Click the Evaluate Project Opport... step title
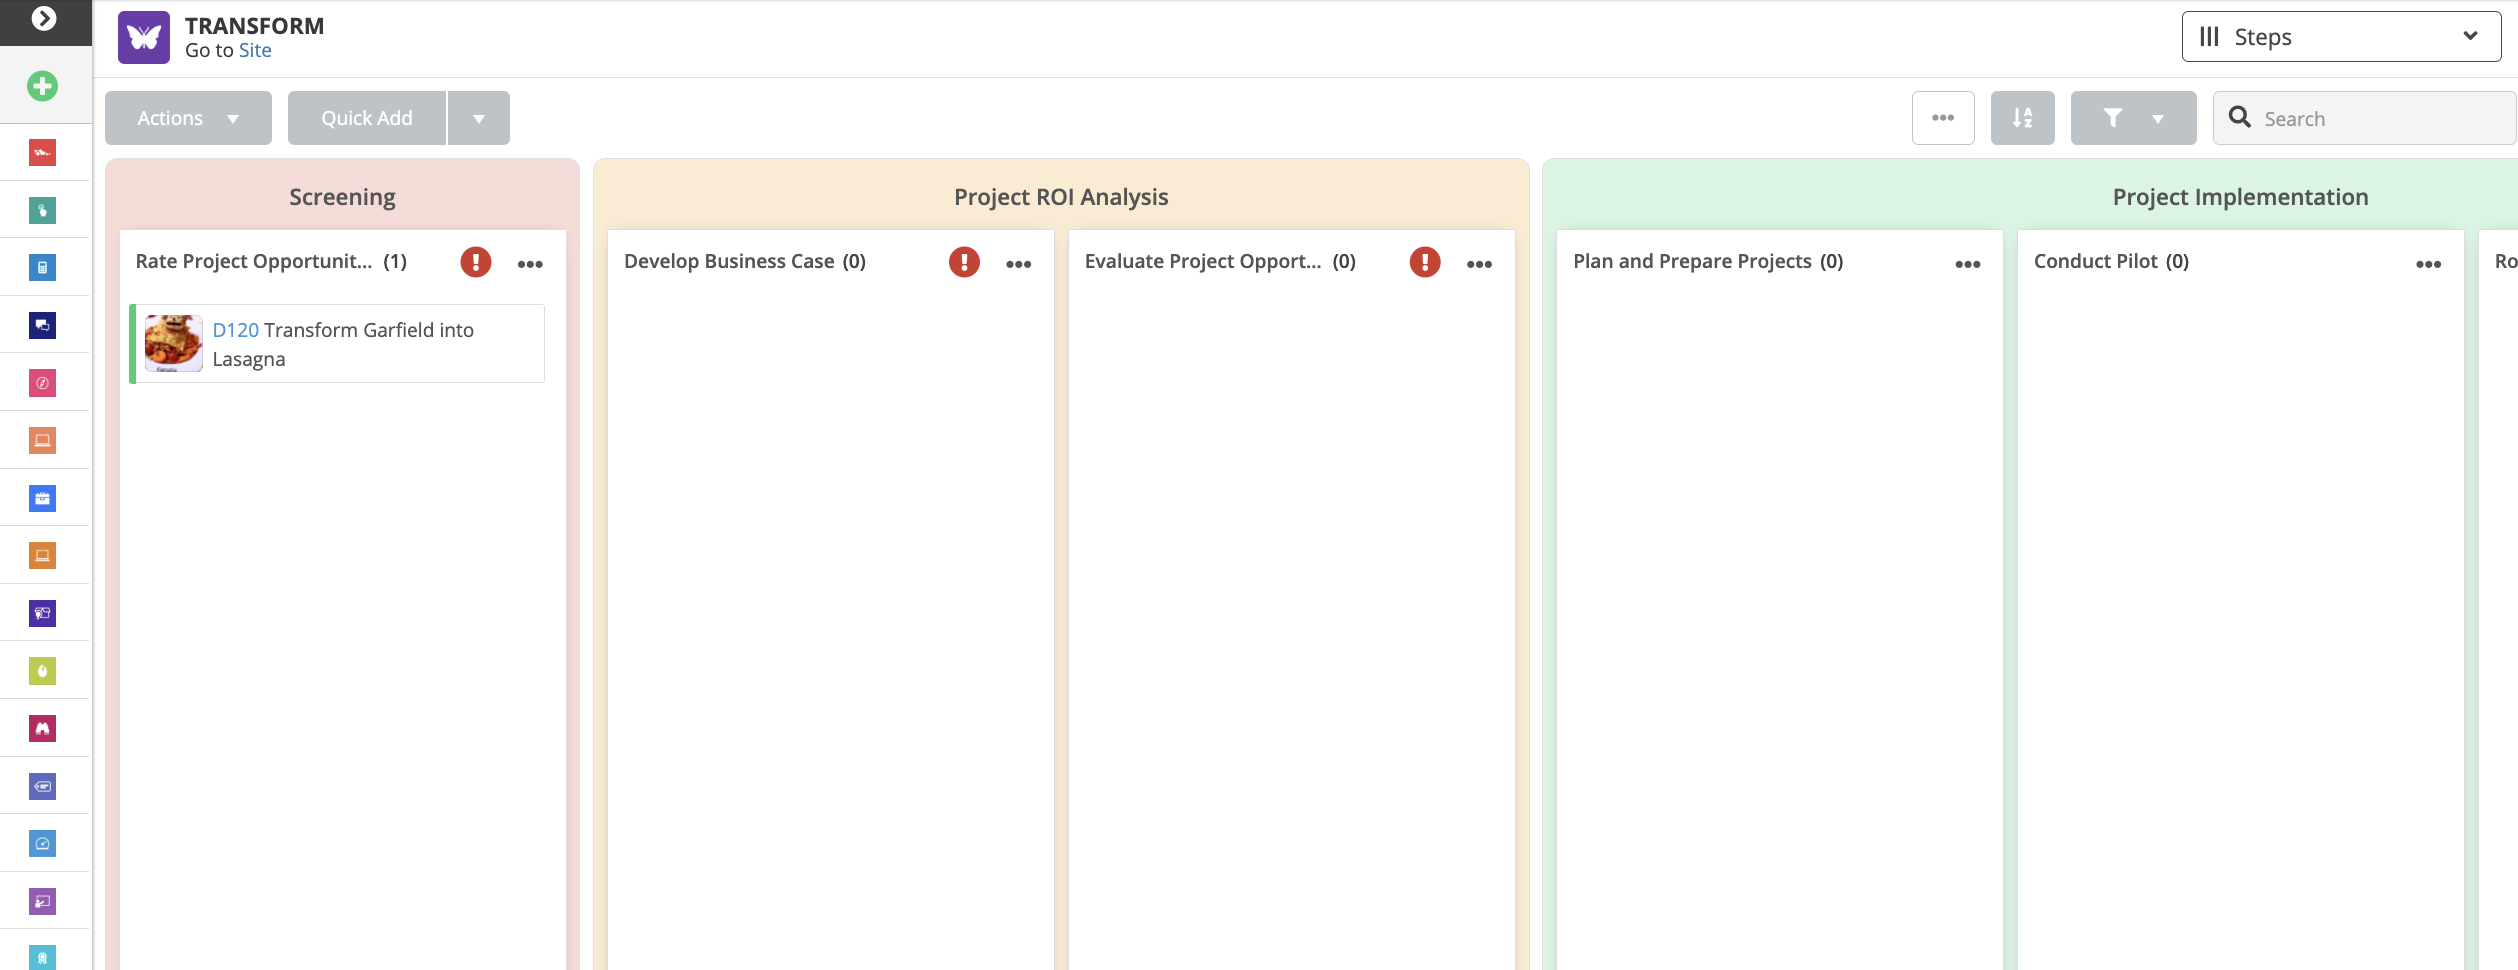This screenshot has height=970, width=2518. click(1203, 261)
